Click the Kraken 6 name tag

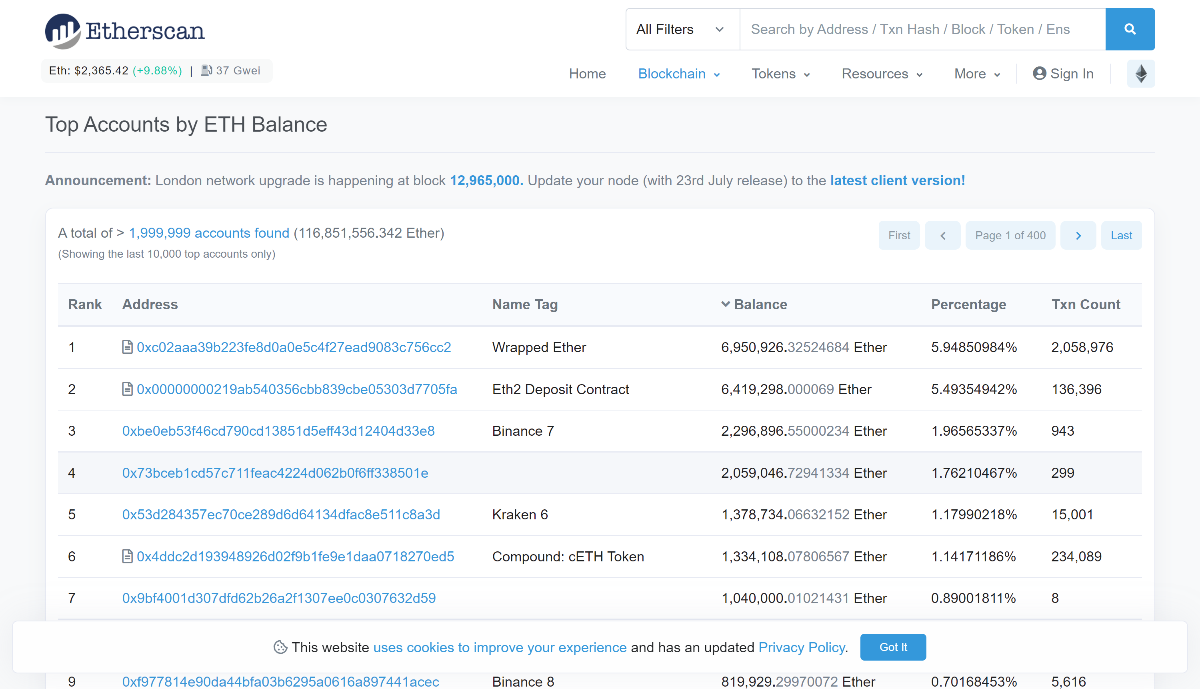click(520, 515)
